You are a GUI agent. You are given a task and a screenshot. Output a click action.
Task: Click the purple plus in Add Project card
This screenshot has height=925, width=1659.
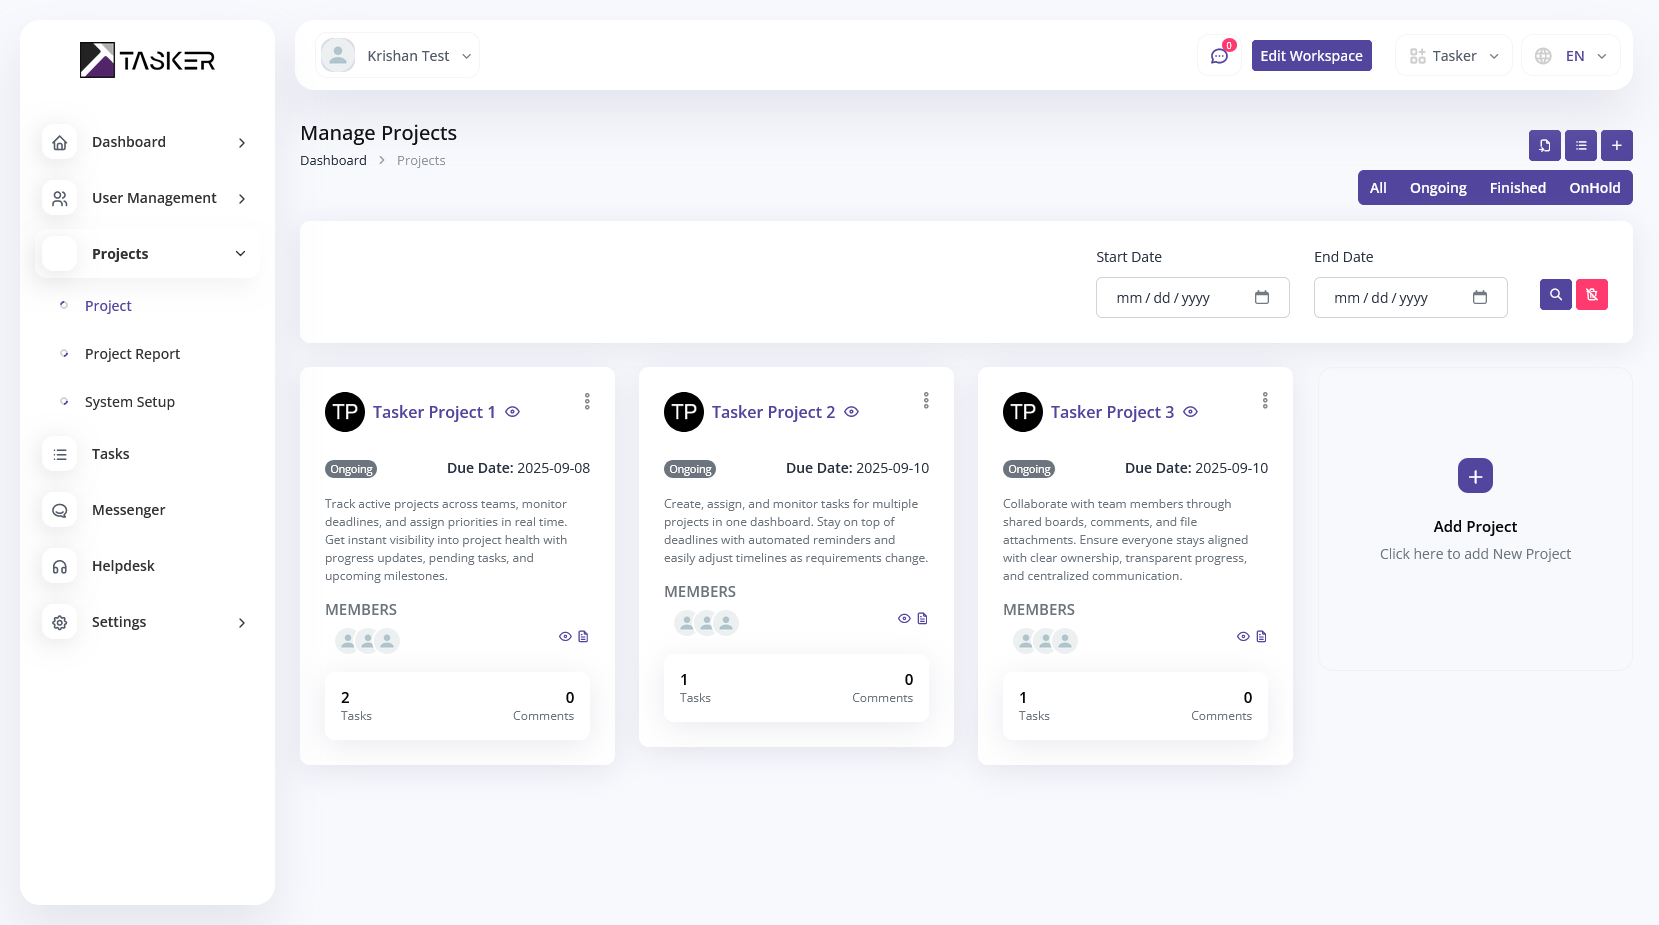tap(1475, 476)
